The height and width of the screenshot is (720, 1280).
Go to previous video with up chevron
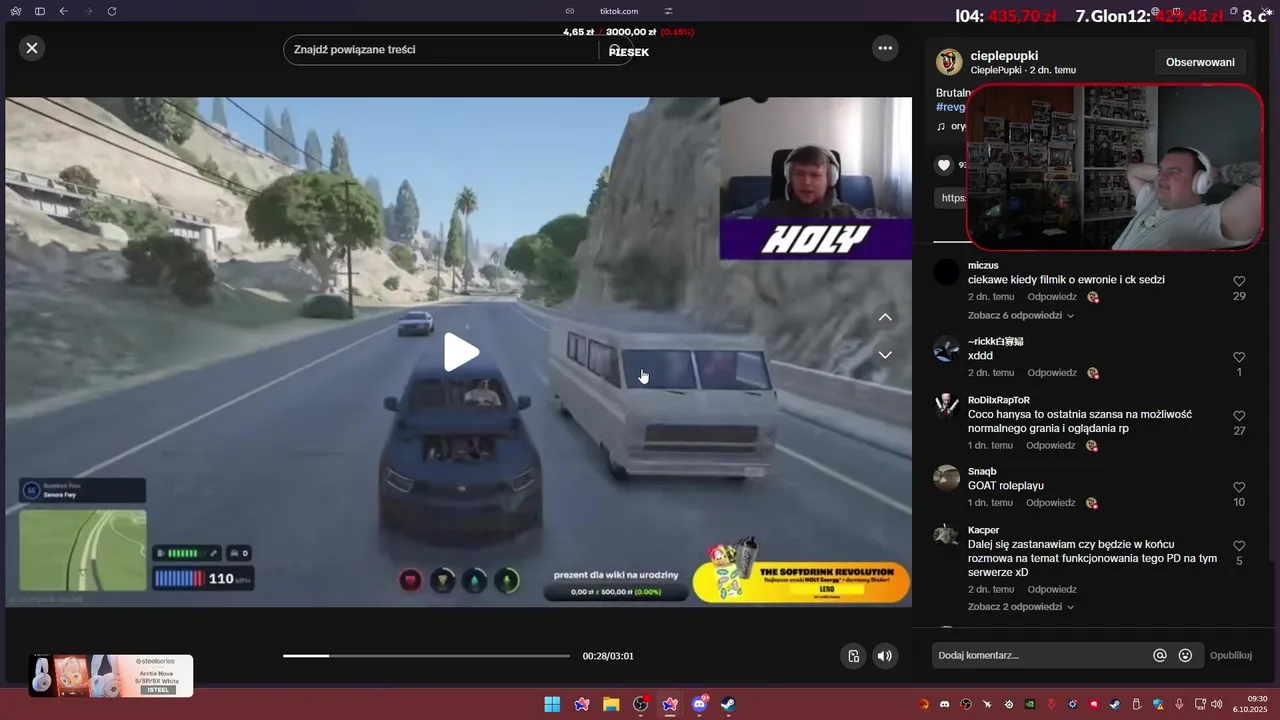pyautogui.click(x=885, y=317)
